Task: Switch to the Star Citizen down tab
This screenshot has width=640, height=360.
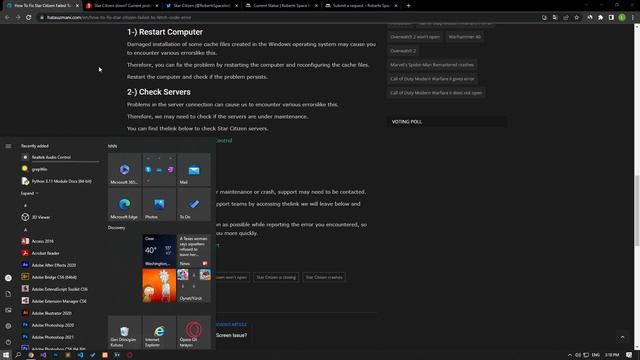Action: pyautogui.click(x=122, y=6)
